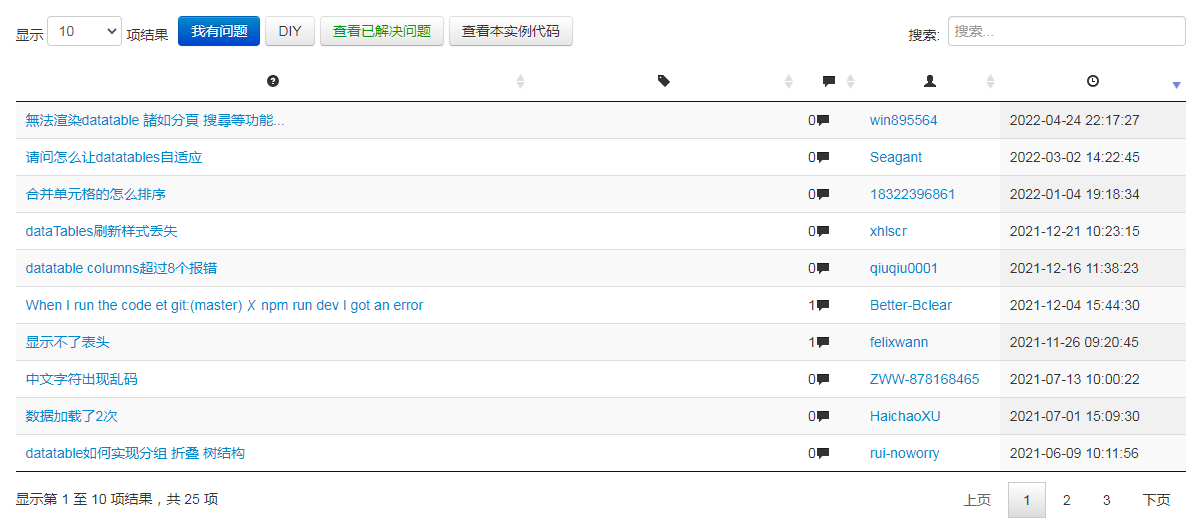The height and width of the screenshot is (531, 1201).
Task: Open 查看本实例代码 button
Action: click(x=511, y=31)
